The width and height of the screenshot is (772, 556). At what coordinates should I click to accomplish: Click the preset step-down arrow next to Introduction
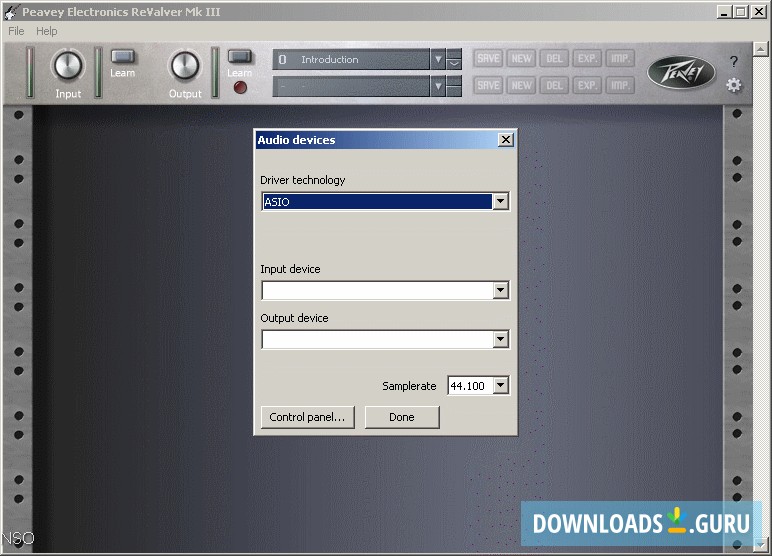coord(454,65)
